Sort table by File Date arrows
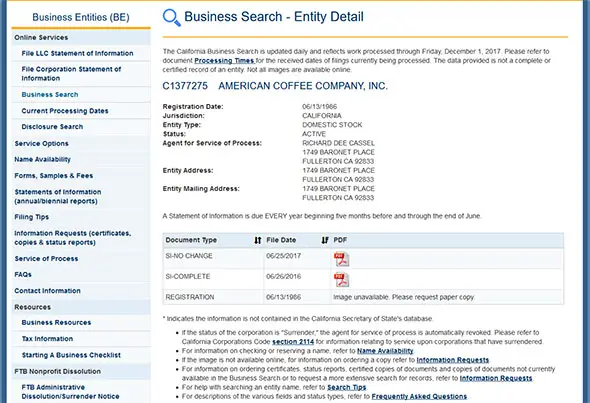Image resolution: width=590 pixels, height=403 pixels. [x=325, y=240]
